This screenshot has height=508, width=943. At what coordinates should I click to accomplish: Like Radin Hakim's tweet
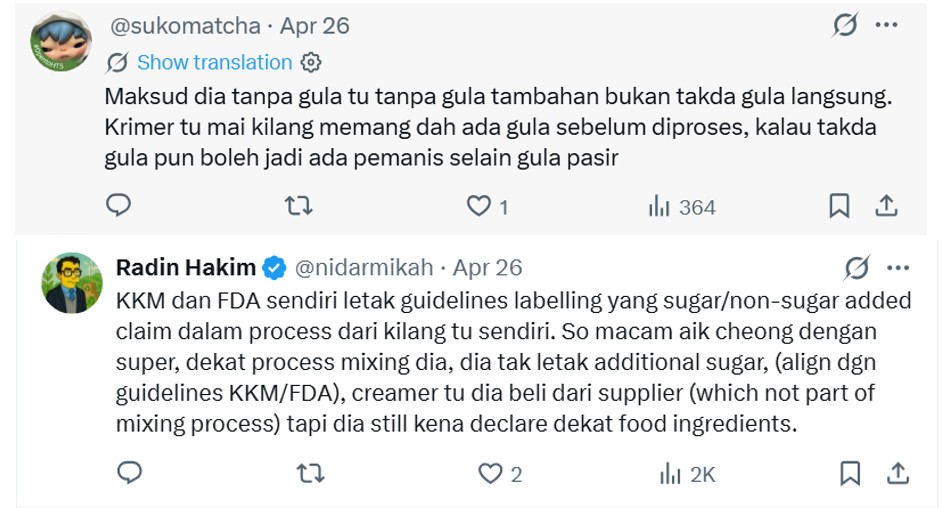tap(490, 473)
